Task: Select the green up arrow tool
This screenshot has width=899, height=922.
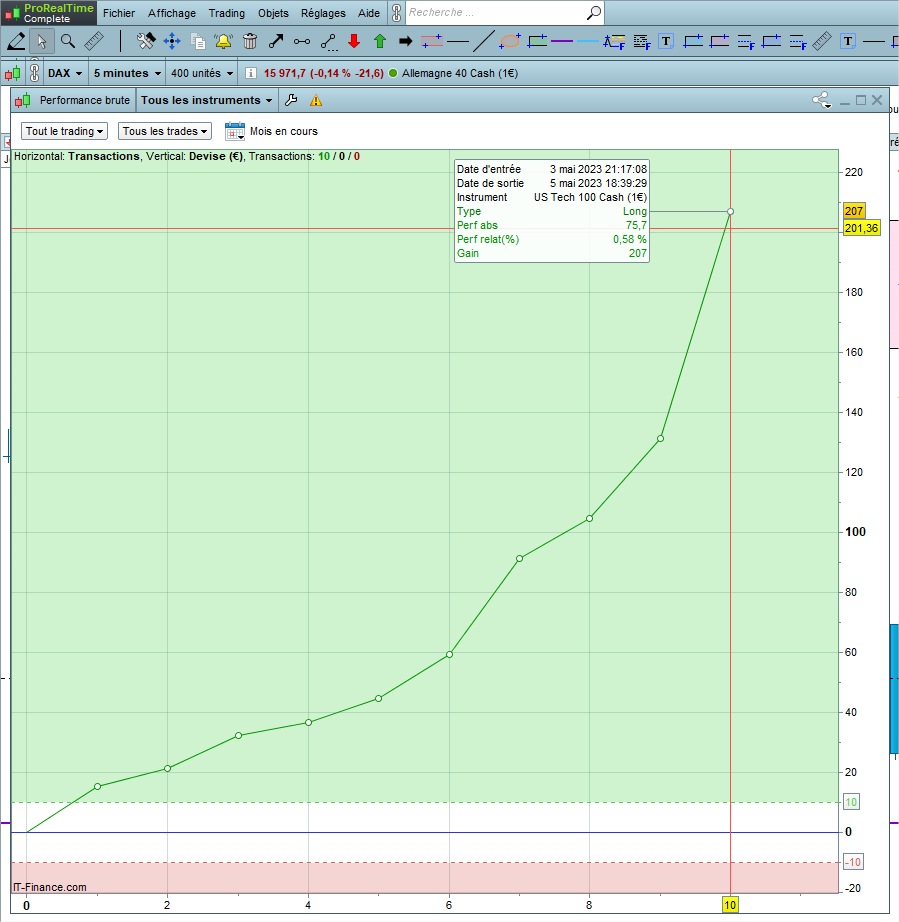Action: (379, 41)
